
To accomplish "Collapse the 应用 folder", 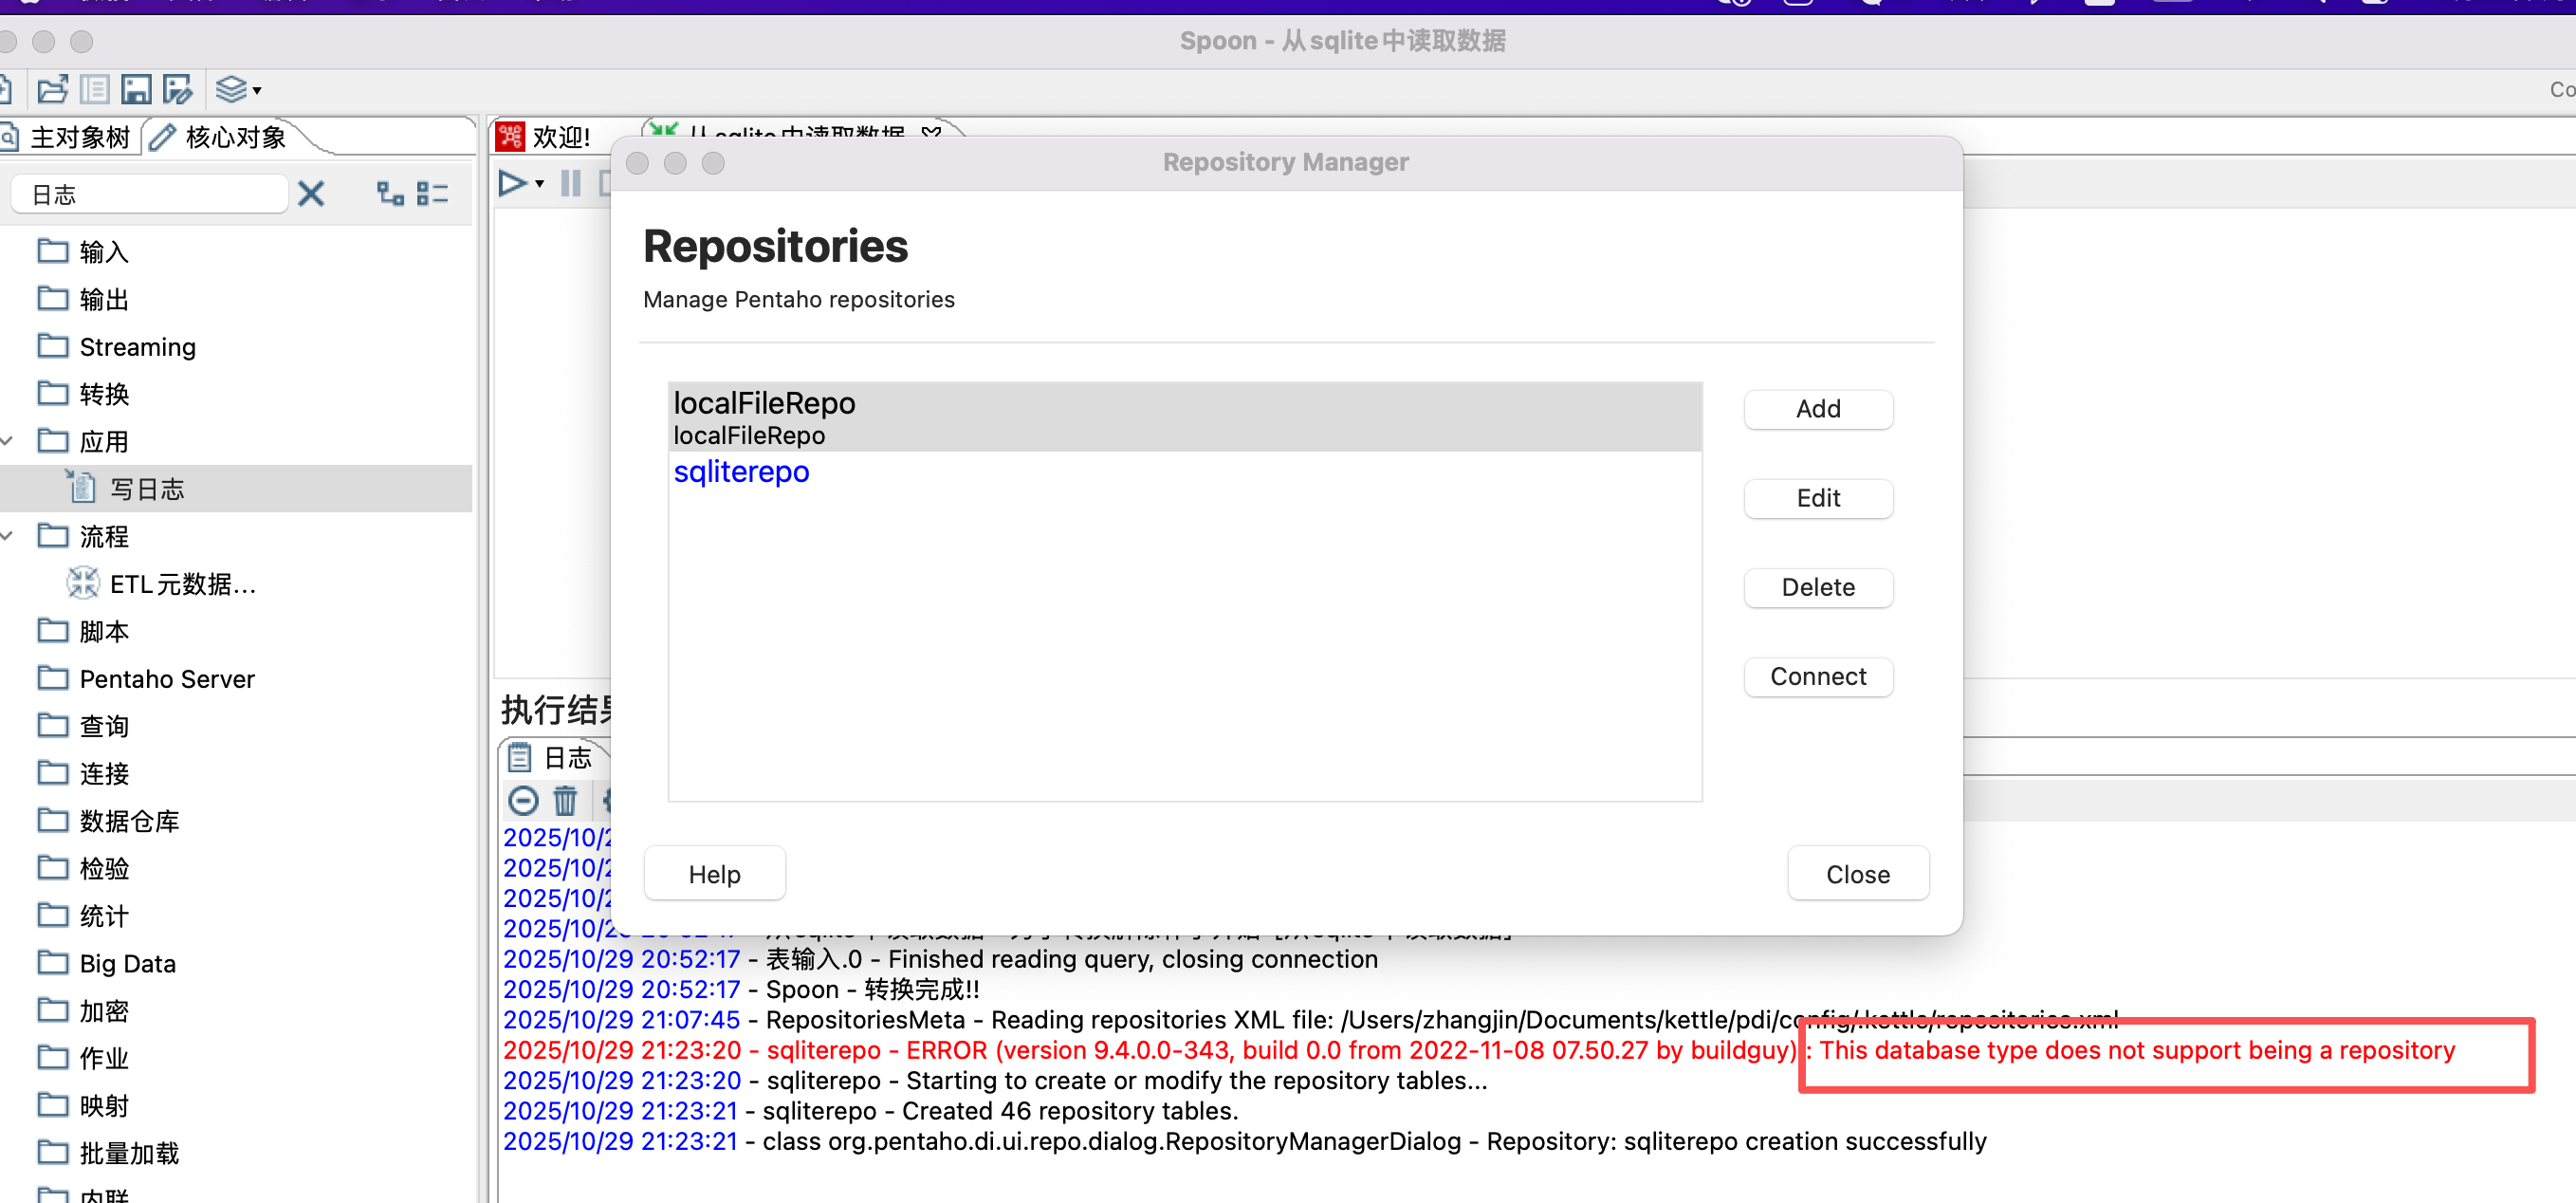I will (8, 441).
